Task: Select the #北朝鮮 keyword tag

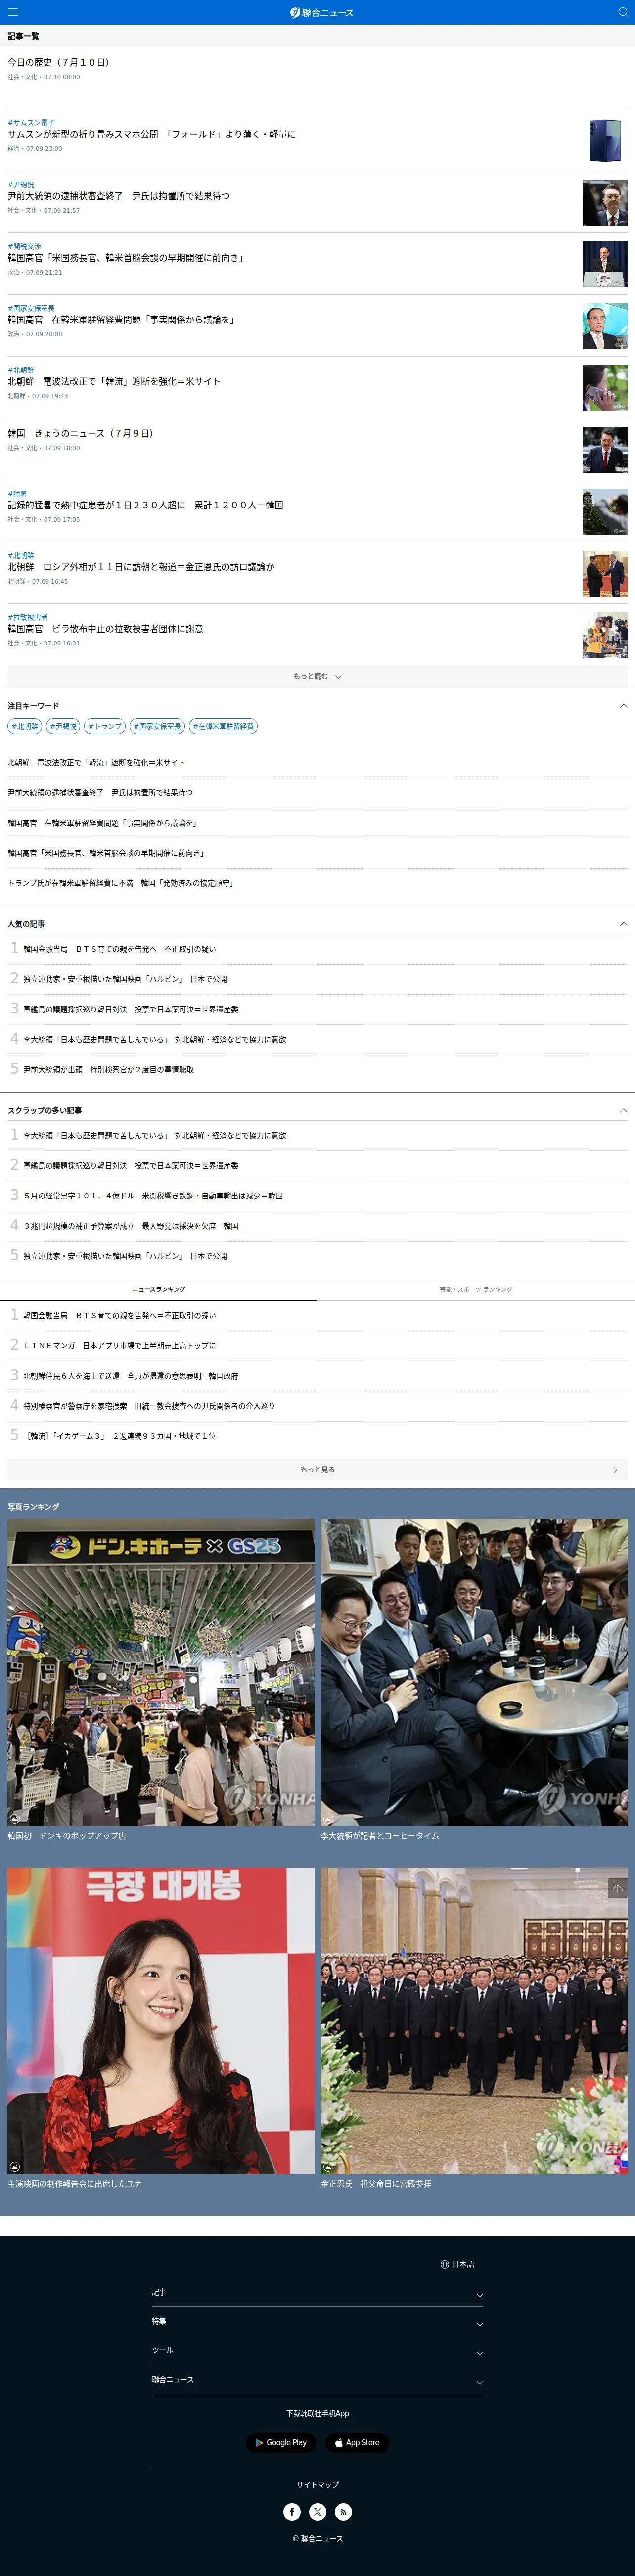Action: (x=24, y=726)
